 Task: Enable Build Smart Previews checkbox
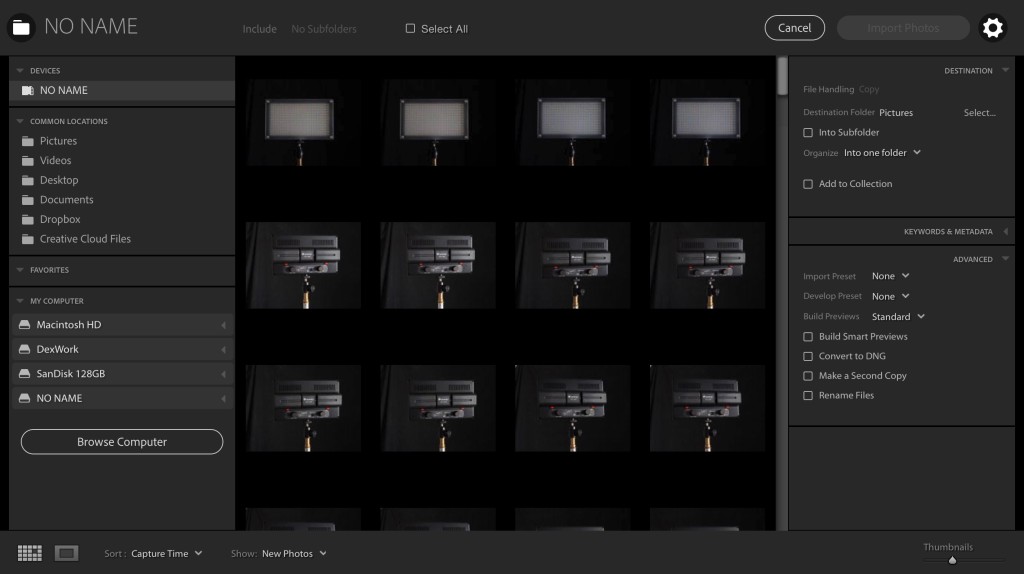click(x=808, y=337)
